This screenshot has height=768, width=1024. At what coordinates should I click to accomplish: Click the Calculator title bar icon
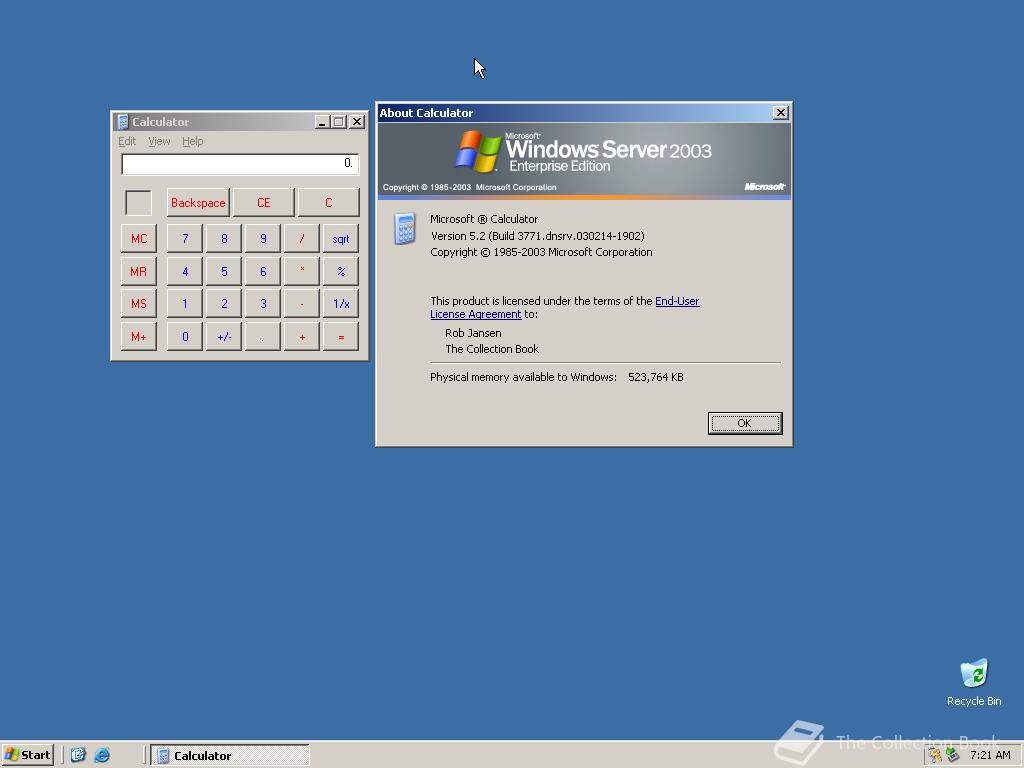coord(123,121)
